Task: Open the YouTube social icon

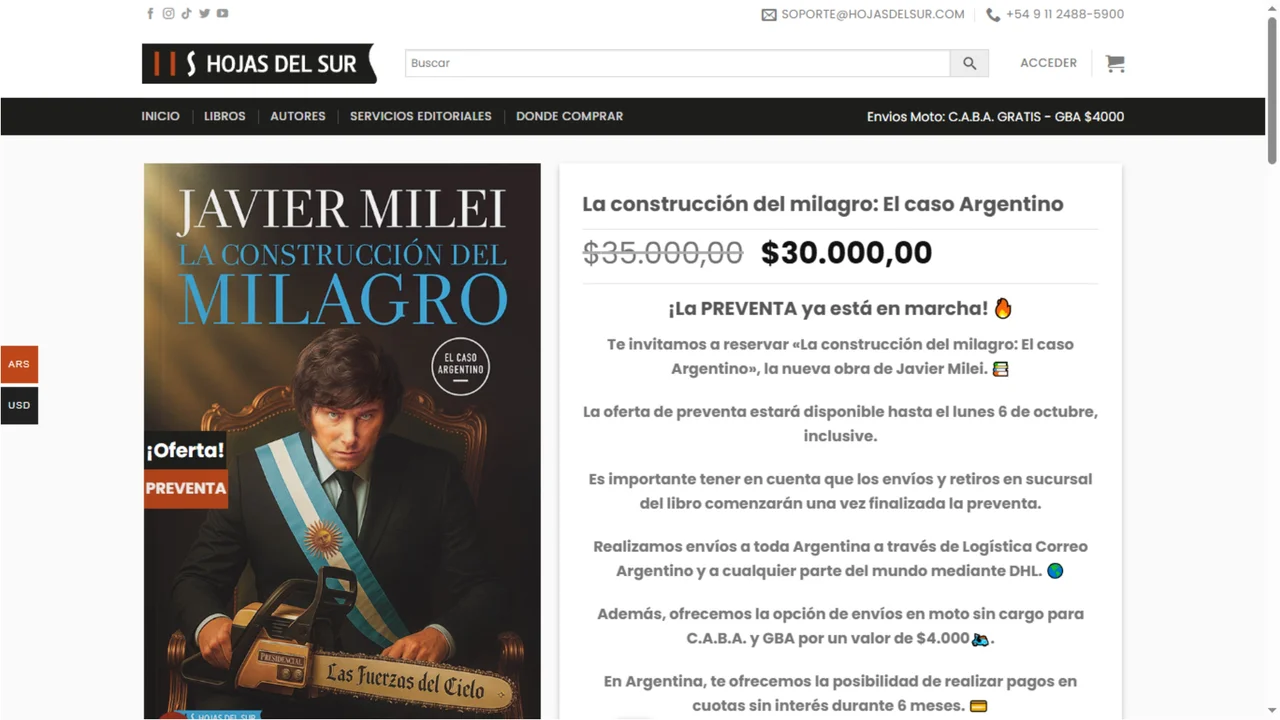Action: [222, 14]
